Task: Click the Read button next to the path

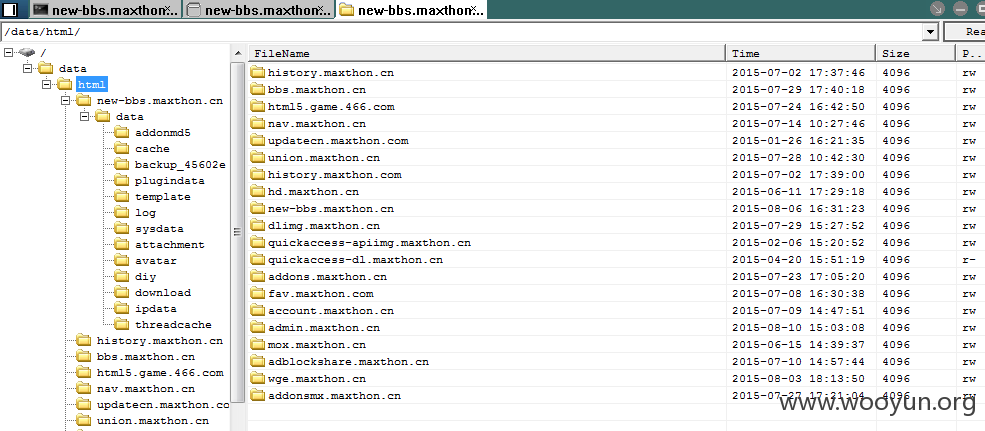Action: point(965,31)
